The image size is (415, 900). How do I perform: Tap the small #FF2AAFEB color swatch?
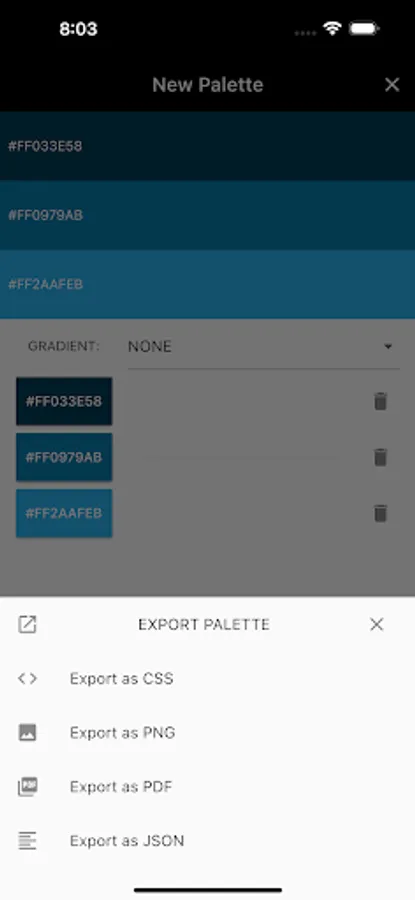point(64,513)
